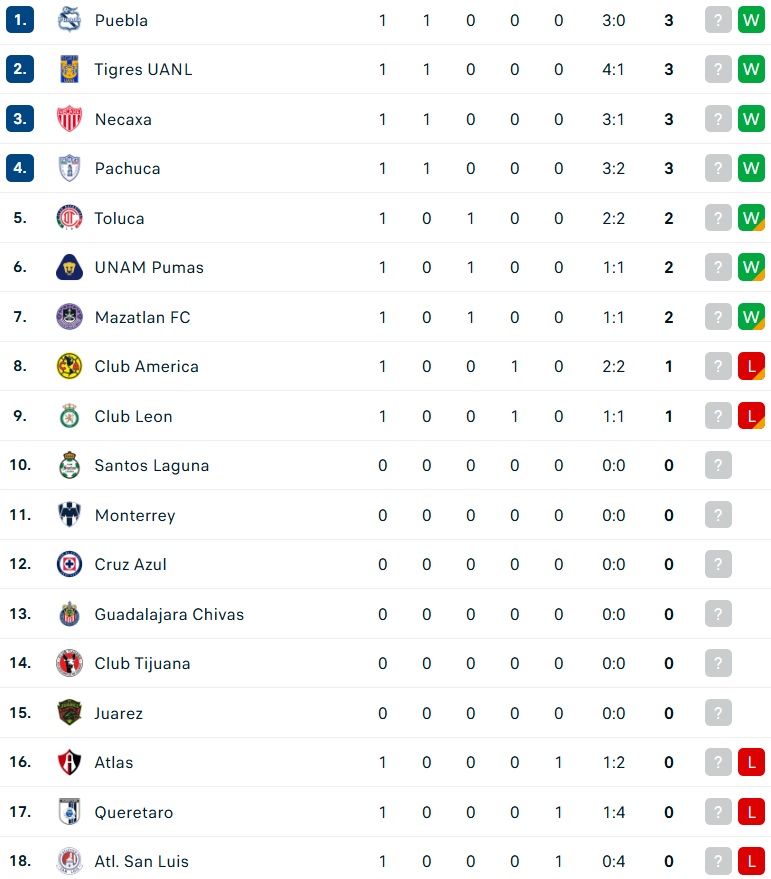Image resolution: width=771 pixels, height=879 pixels.
Task: Click the UNAM Pumas logo
Action: click(x=70, y=267)
